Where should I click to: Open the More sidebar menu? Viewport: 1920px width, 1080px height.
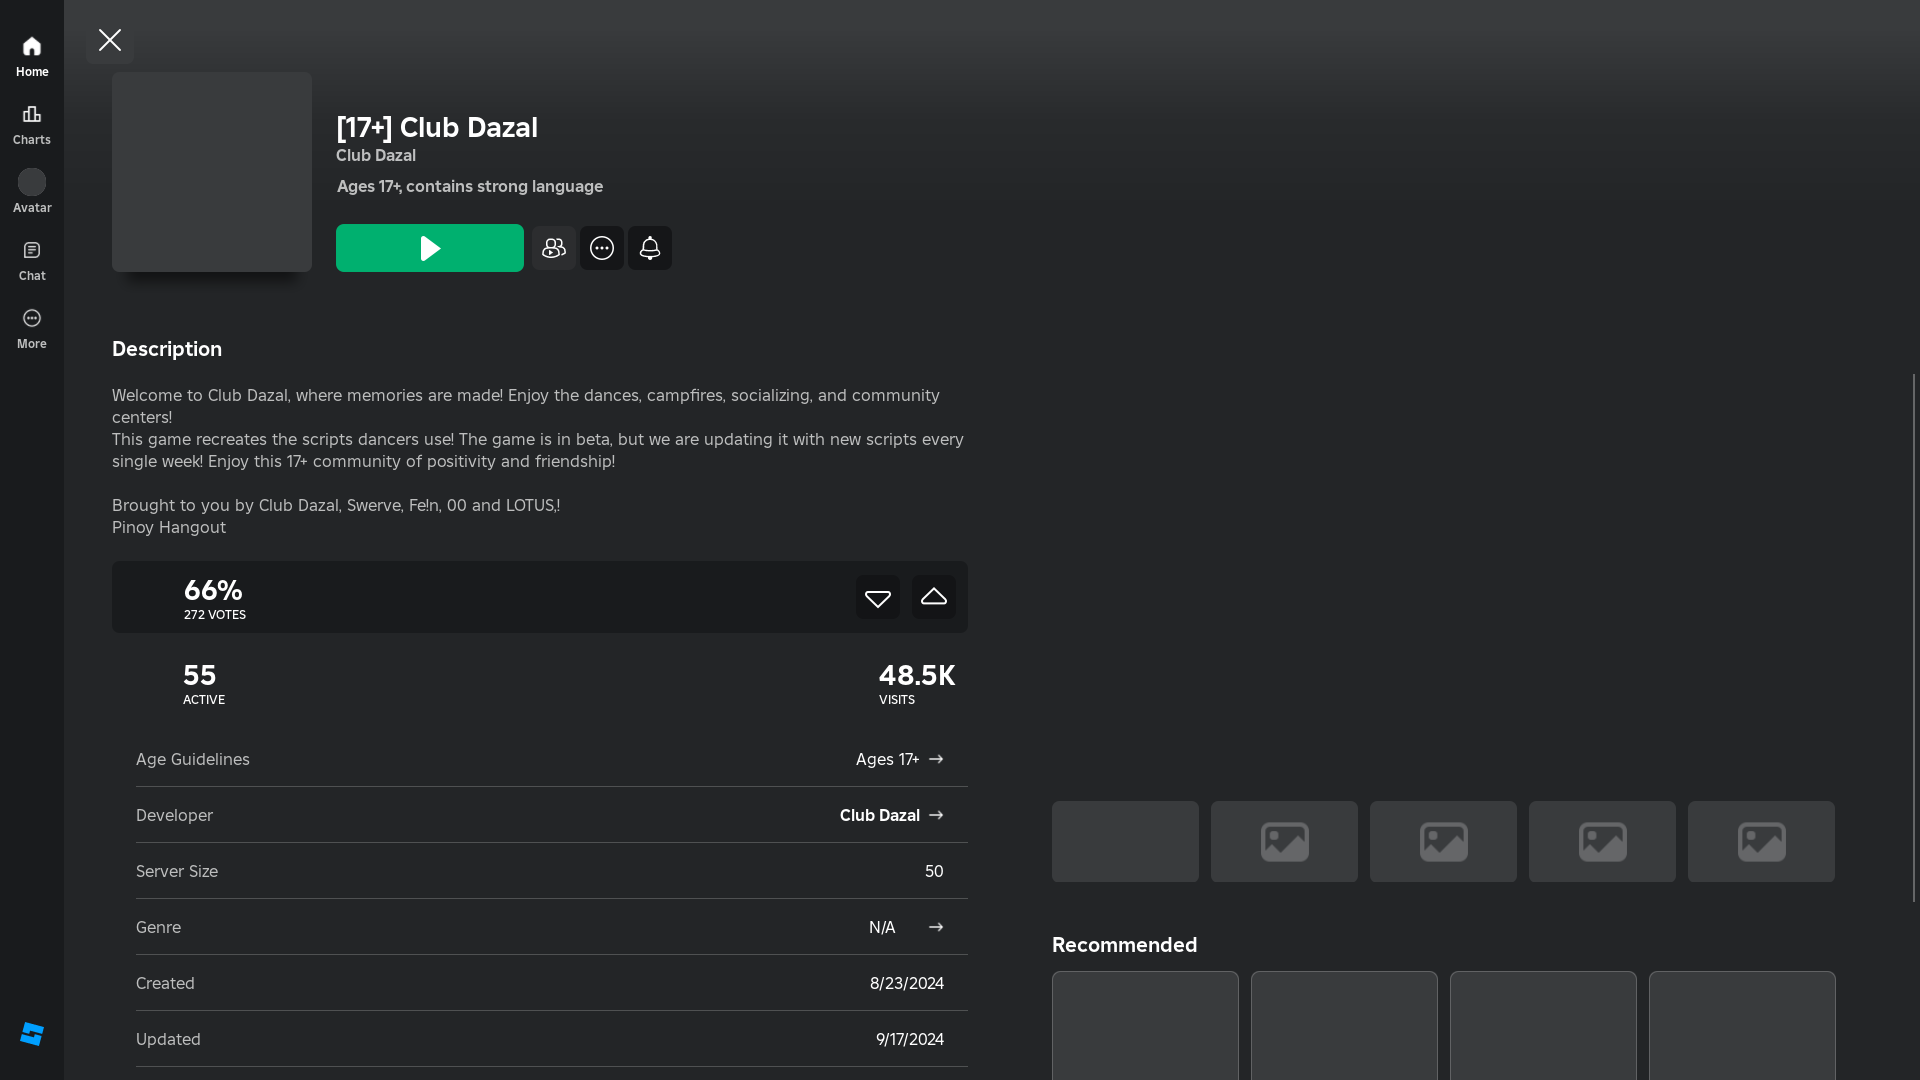[x=32, y=328]
